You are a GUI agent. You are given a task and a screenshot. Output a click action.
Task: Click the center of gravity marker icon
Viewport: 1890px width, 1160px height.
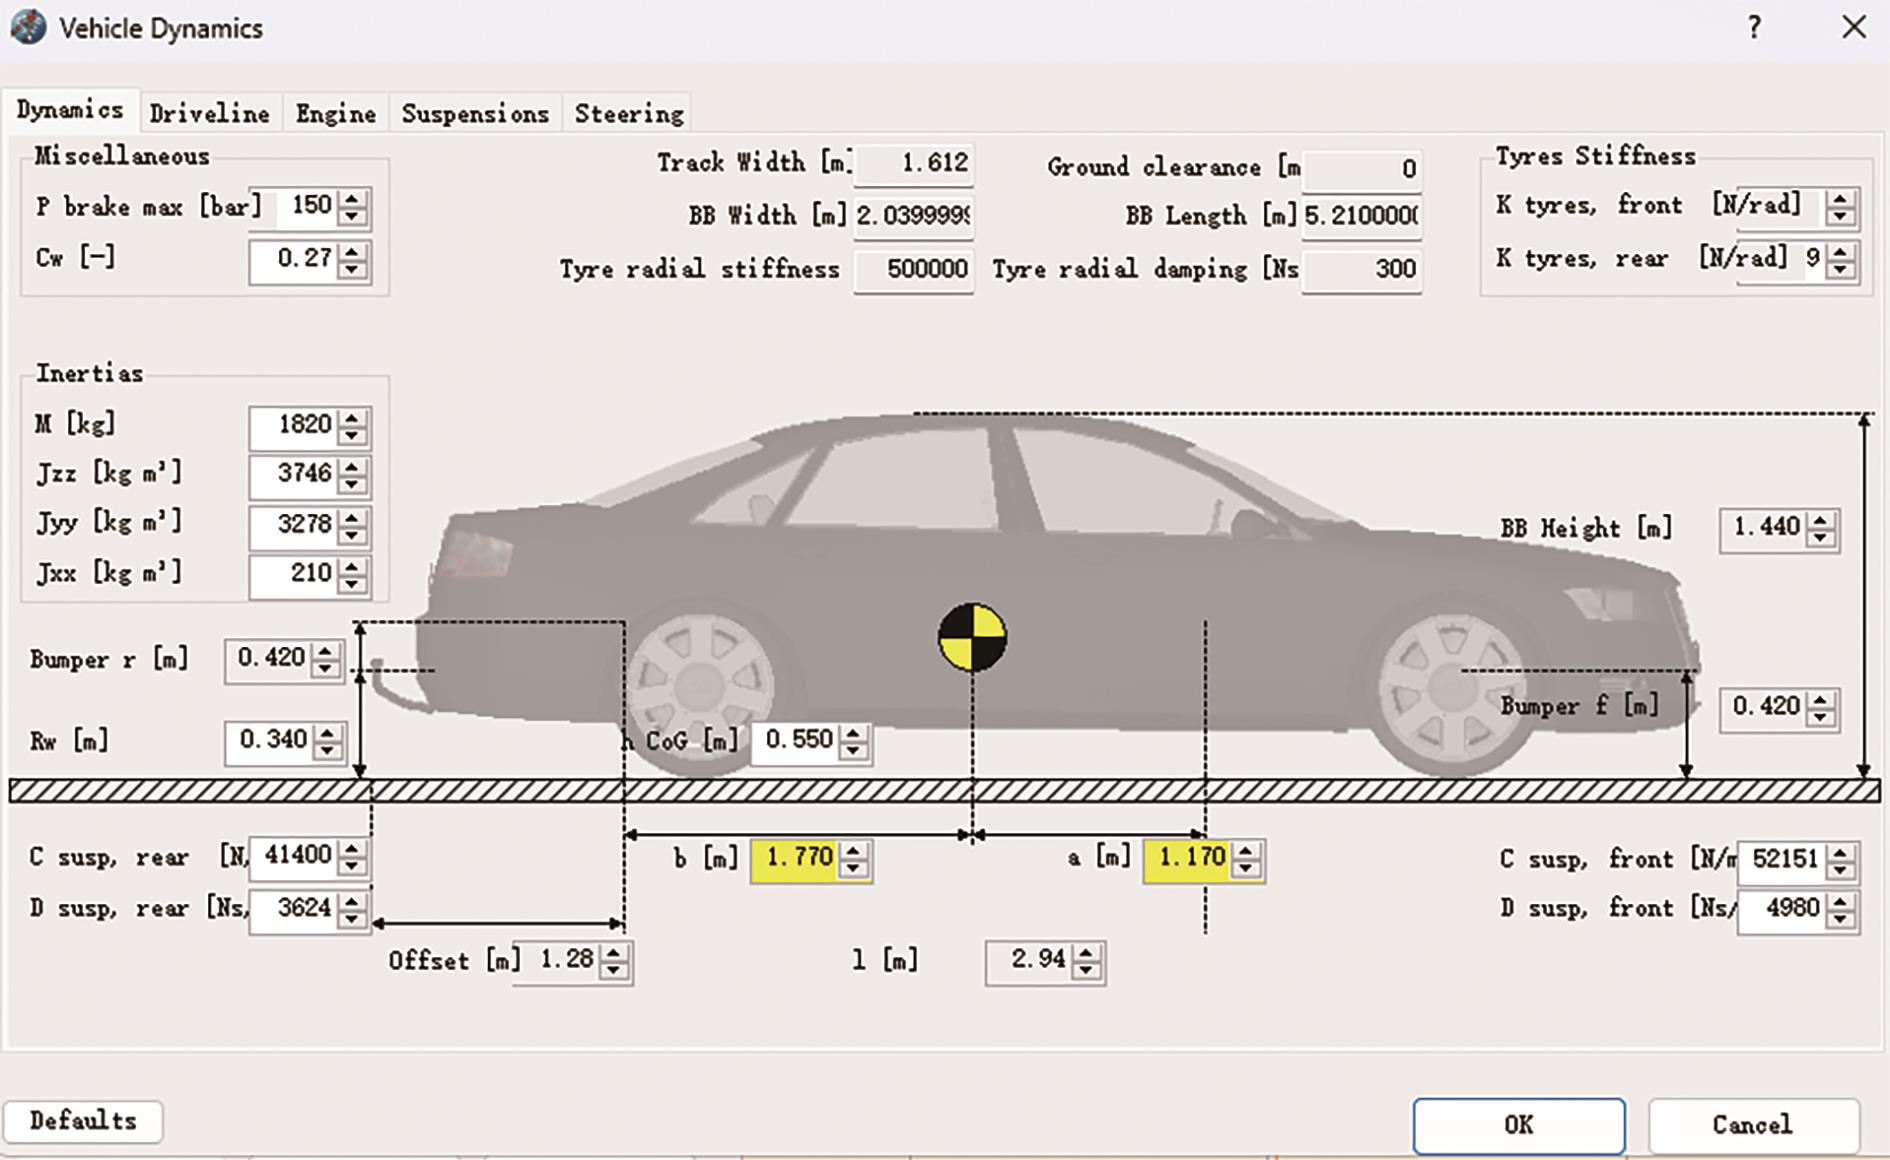(x=972, y=637)
